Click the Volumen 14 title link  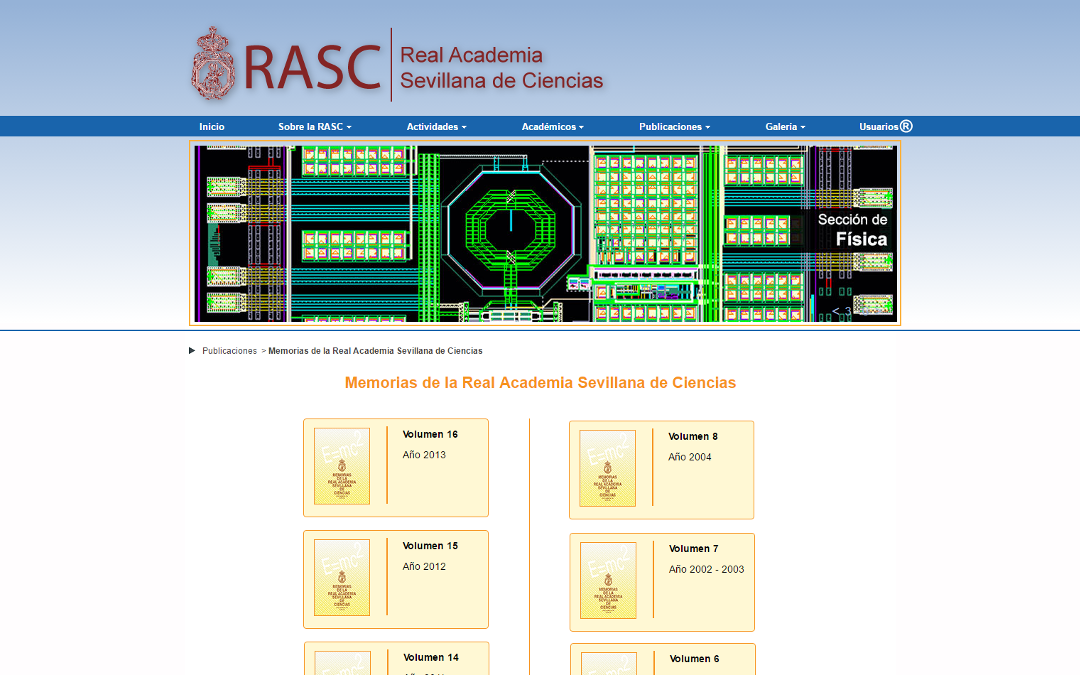coord(430,657)
